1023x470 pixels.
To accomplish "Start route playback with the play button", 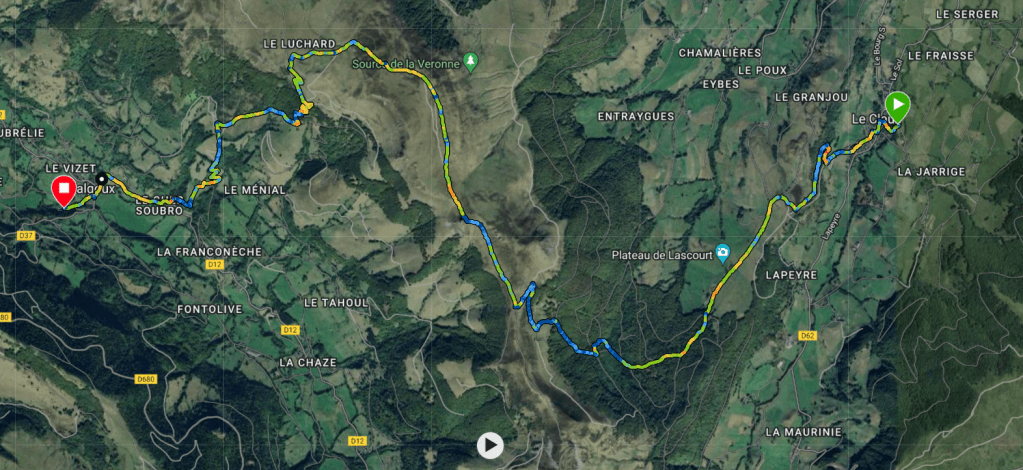I will point(490,446).
